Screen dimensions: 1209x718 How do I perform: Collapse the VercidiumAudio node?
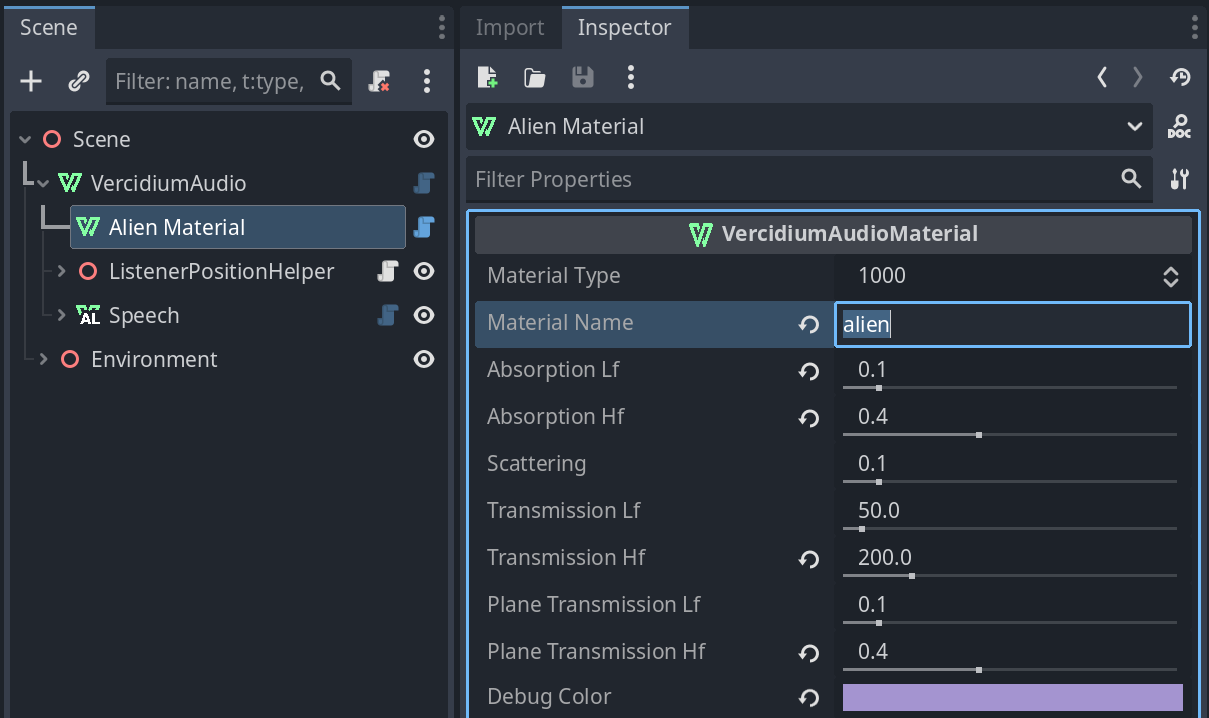coord(43,183)
